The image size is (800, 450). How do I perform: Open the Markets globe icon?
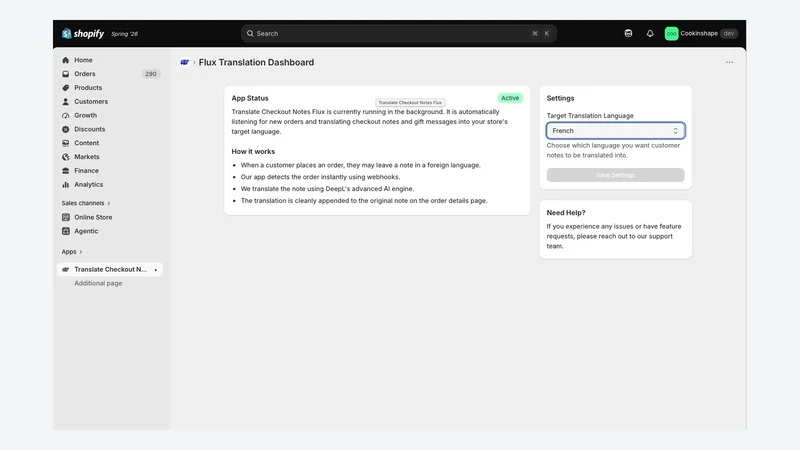click(x=65, y=157)
